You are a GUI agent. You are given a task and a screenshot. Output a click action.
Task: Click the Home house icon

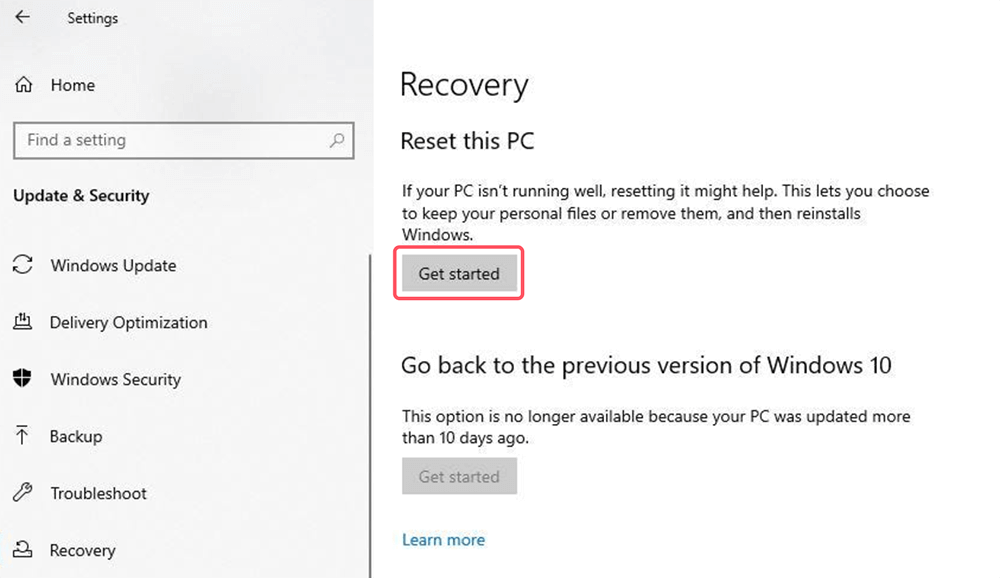(22, 84)
